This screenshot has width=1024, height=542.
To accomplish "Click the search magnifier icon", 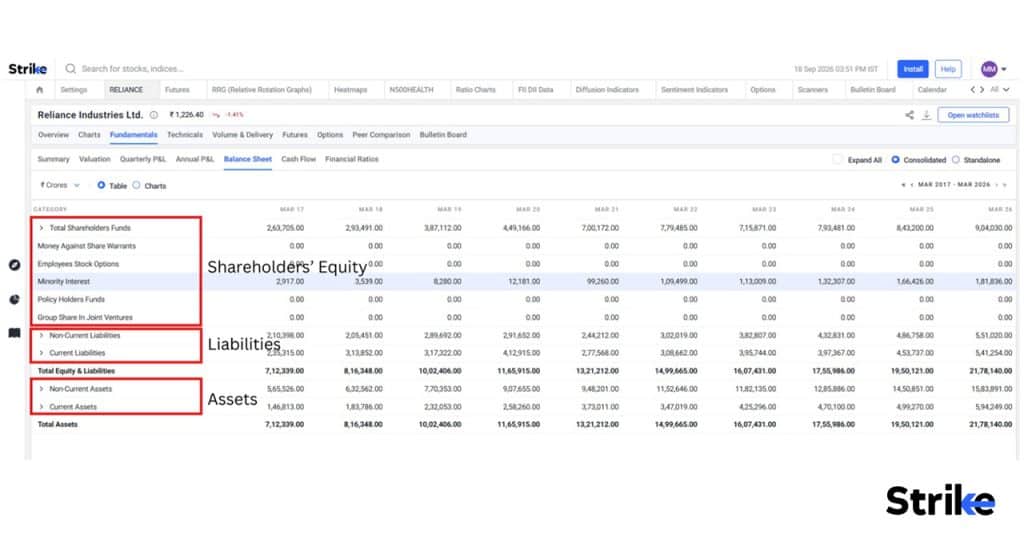I will pos(71,69).
